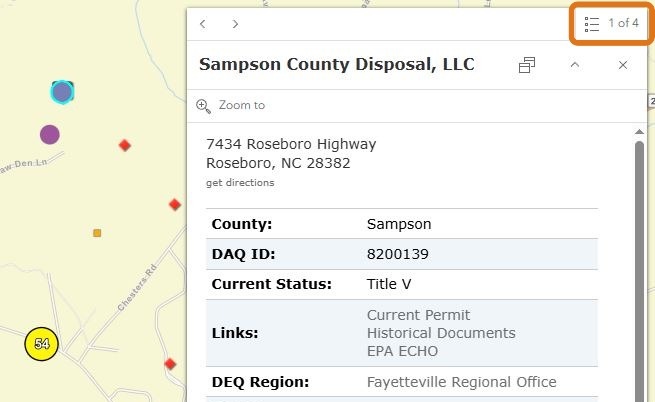Go to next feature in popup
The image size is (655, 402).
(x=235, y=23)
